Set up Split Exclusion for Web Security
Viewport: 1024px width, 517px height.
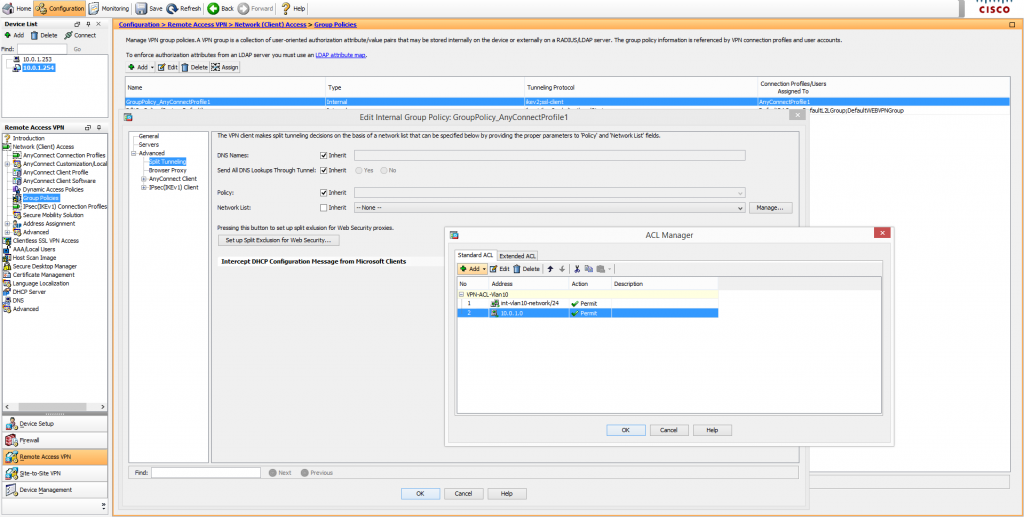279,241
